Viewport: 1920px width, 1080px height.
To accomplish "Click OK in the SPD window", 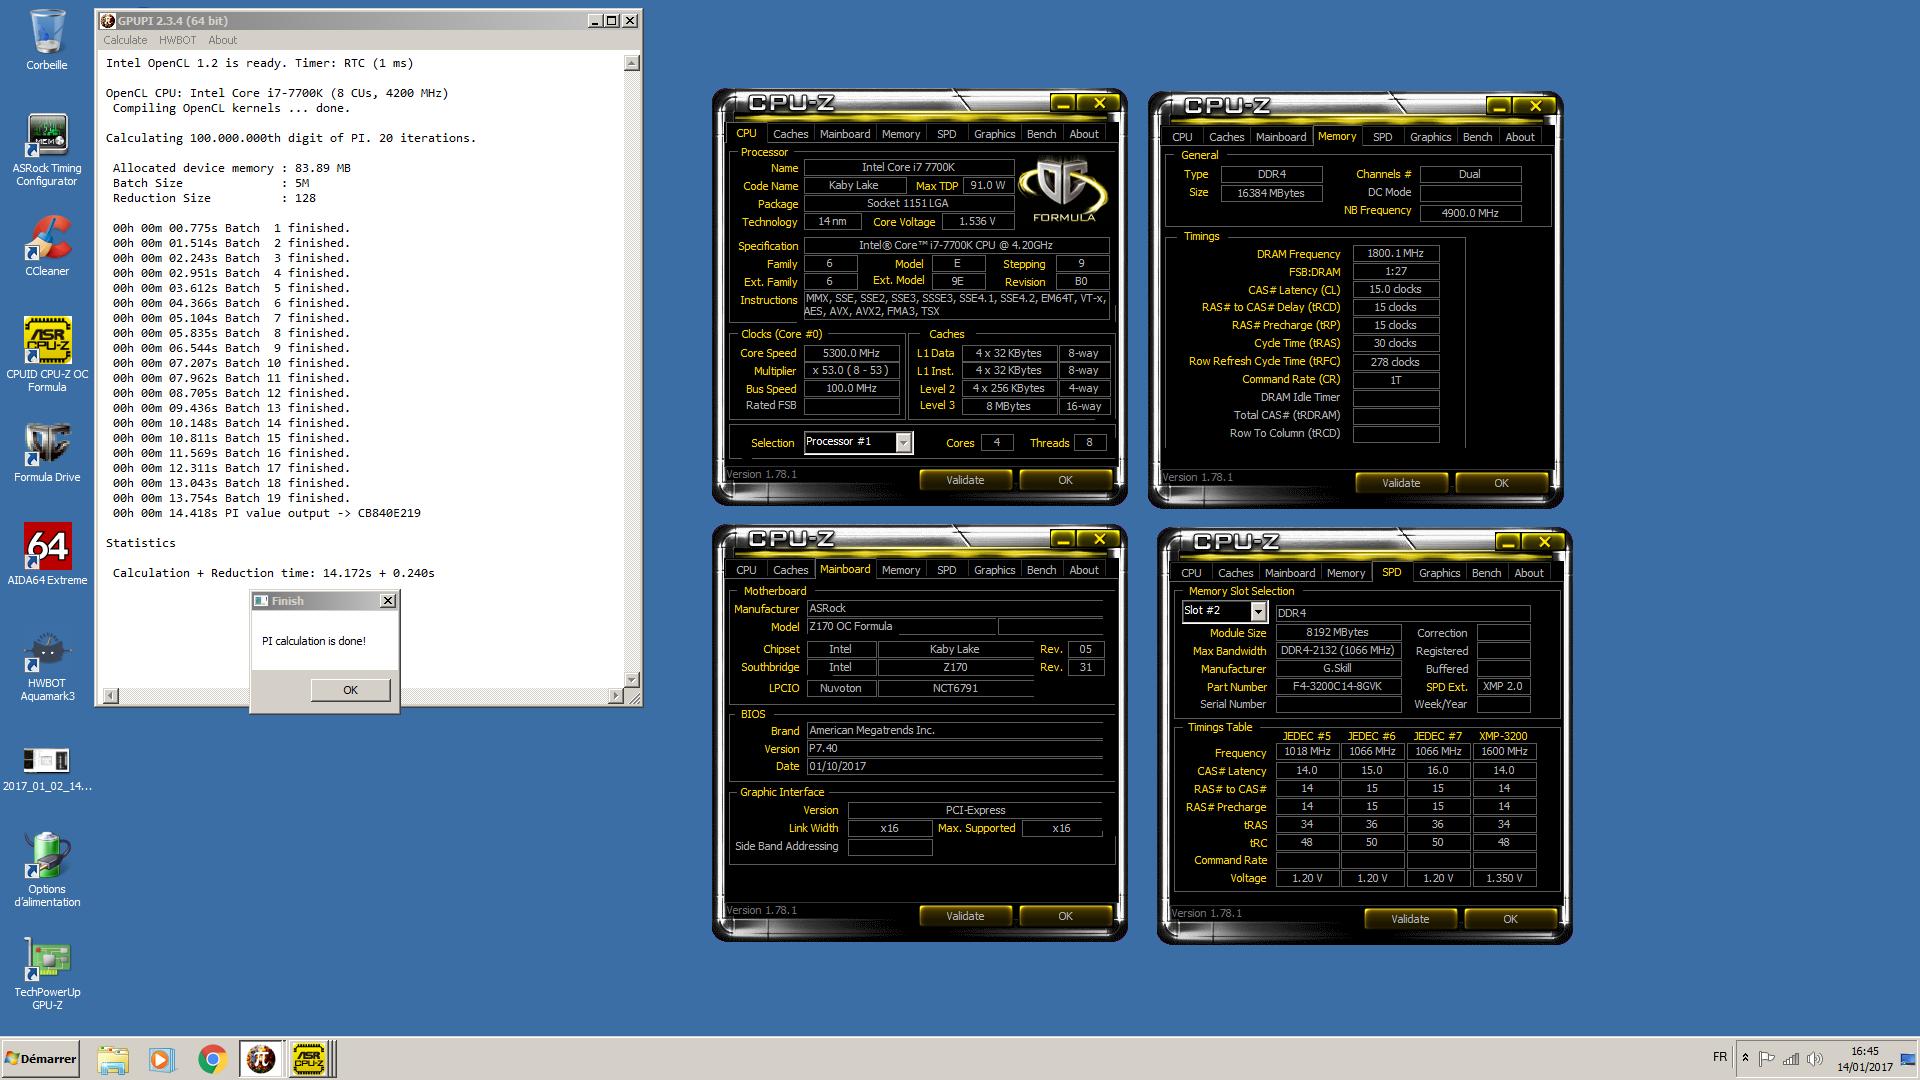I will coord(1510,919).
